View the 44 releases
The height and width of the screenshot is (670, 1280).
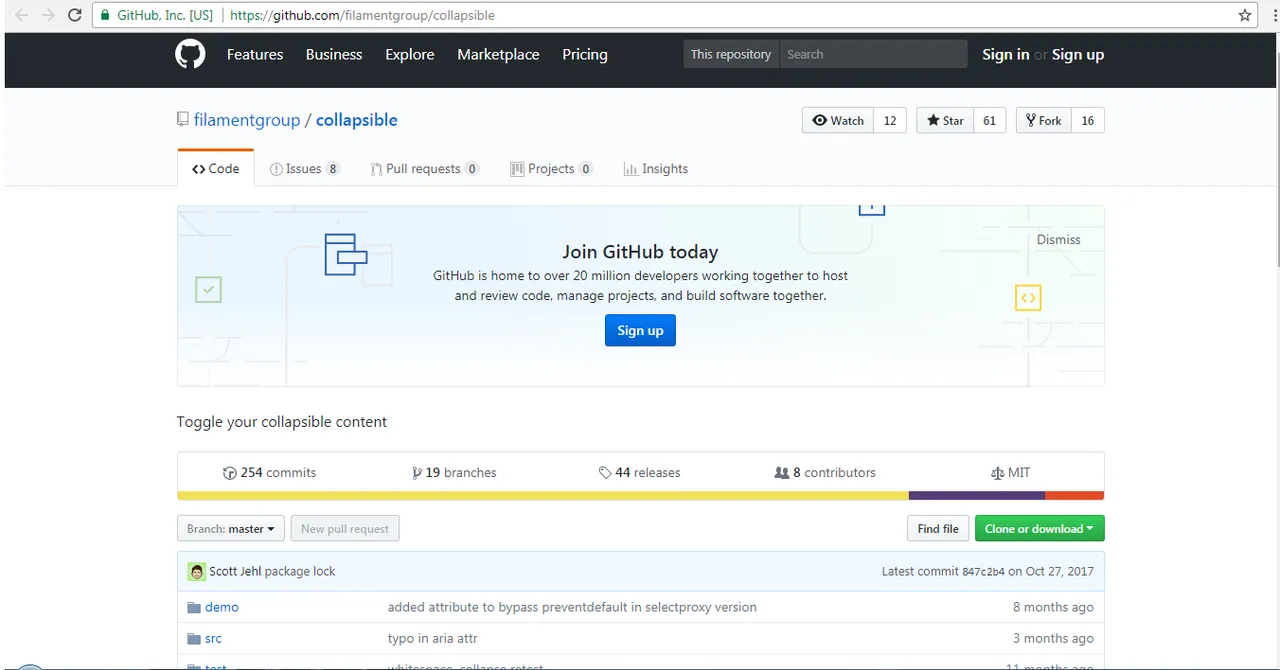pyautogui.click(x=640, y=472)
